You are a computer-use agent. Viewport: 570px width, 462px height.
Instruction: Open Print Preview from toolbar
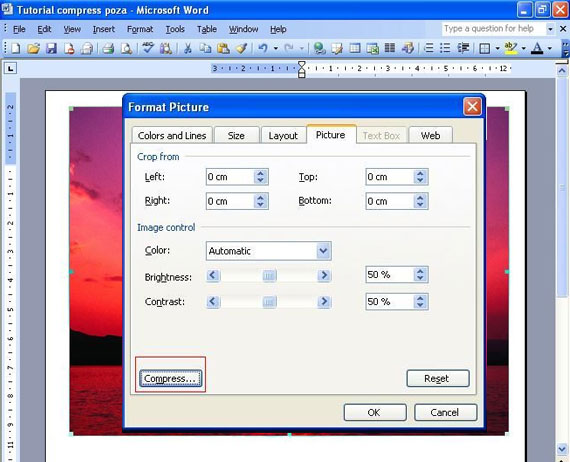point(126,48)
